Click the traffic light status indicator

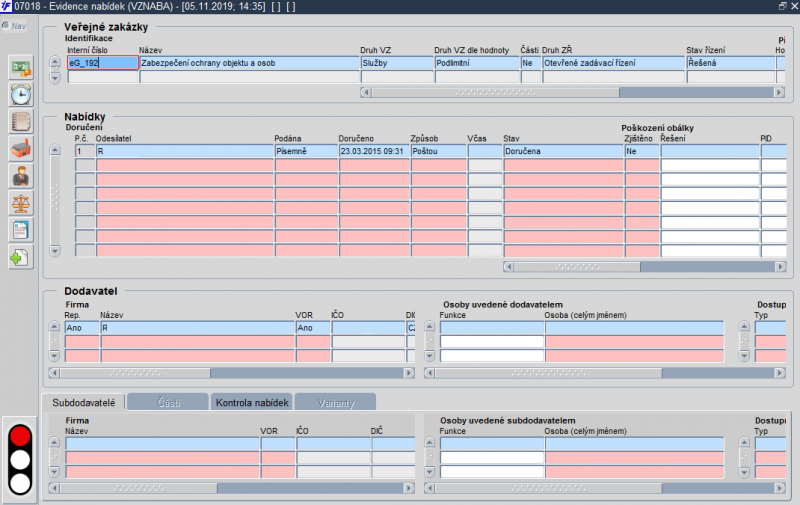[20, 460]
